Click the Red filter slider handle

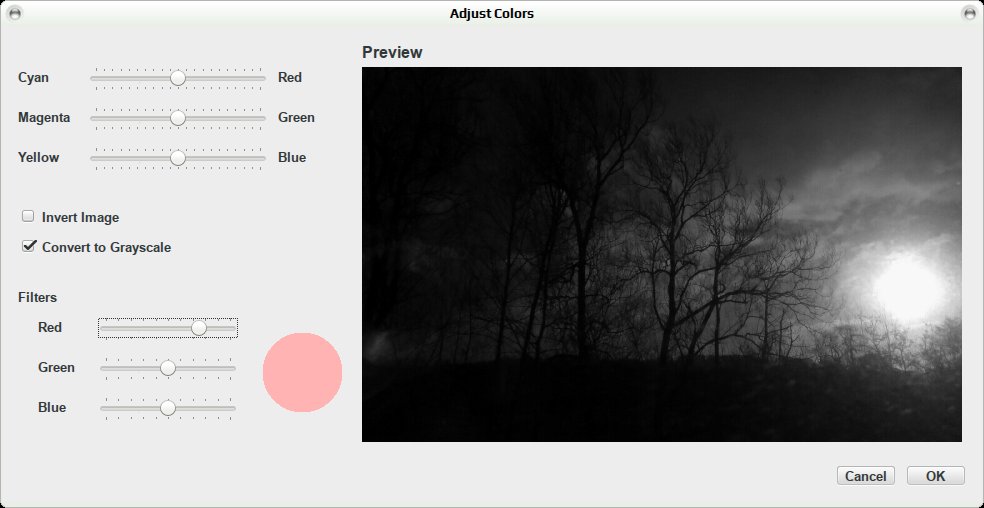tap(199, 328)
